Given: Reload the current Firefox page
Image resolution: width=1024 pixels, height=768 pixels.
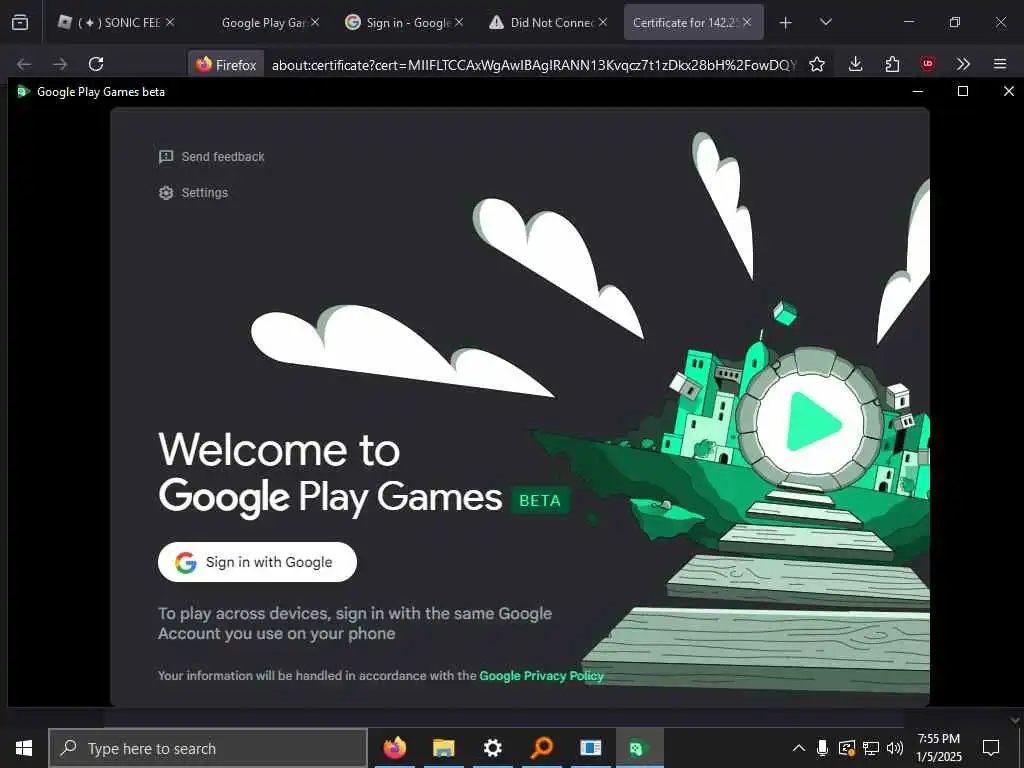Looking at the screenshot, I should (96, 64).
